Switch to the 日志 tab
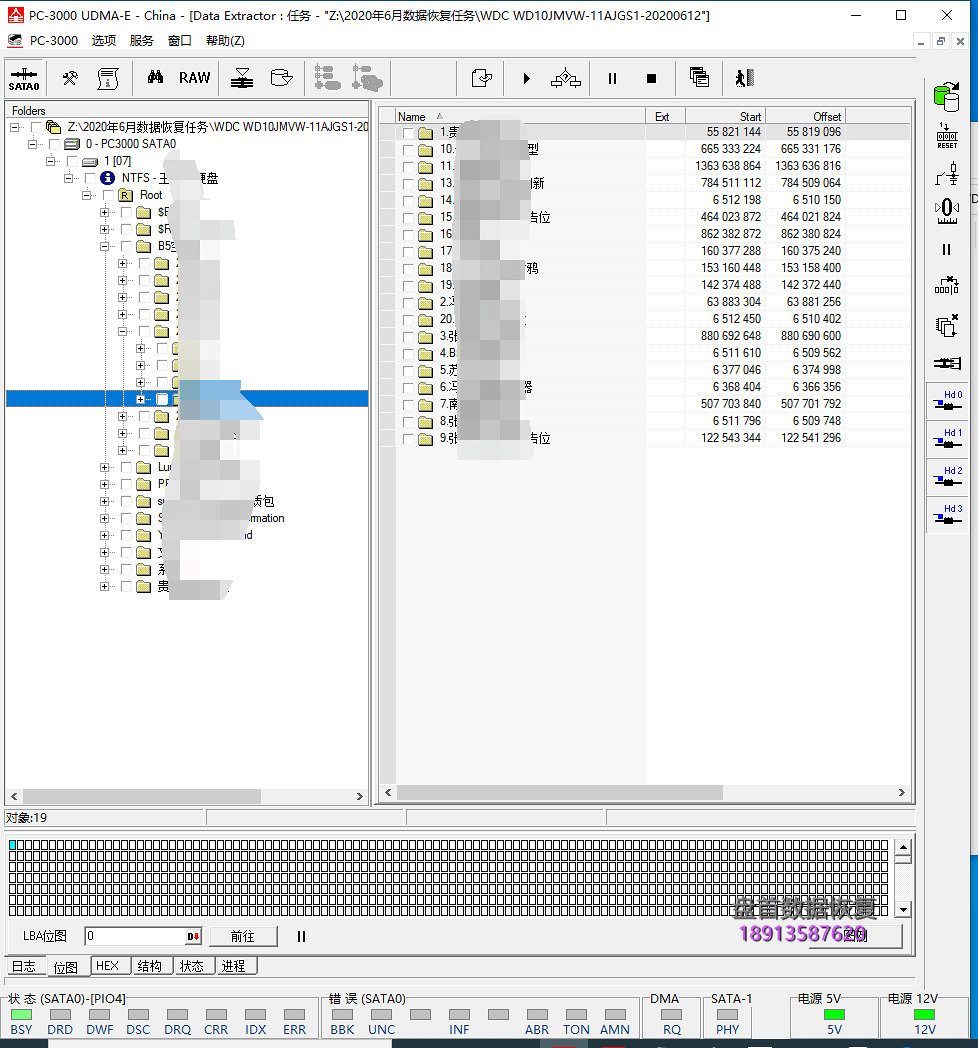The image size is (978, 1048). point(25,966)
